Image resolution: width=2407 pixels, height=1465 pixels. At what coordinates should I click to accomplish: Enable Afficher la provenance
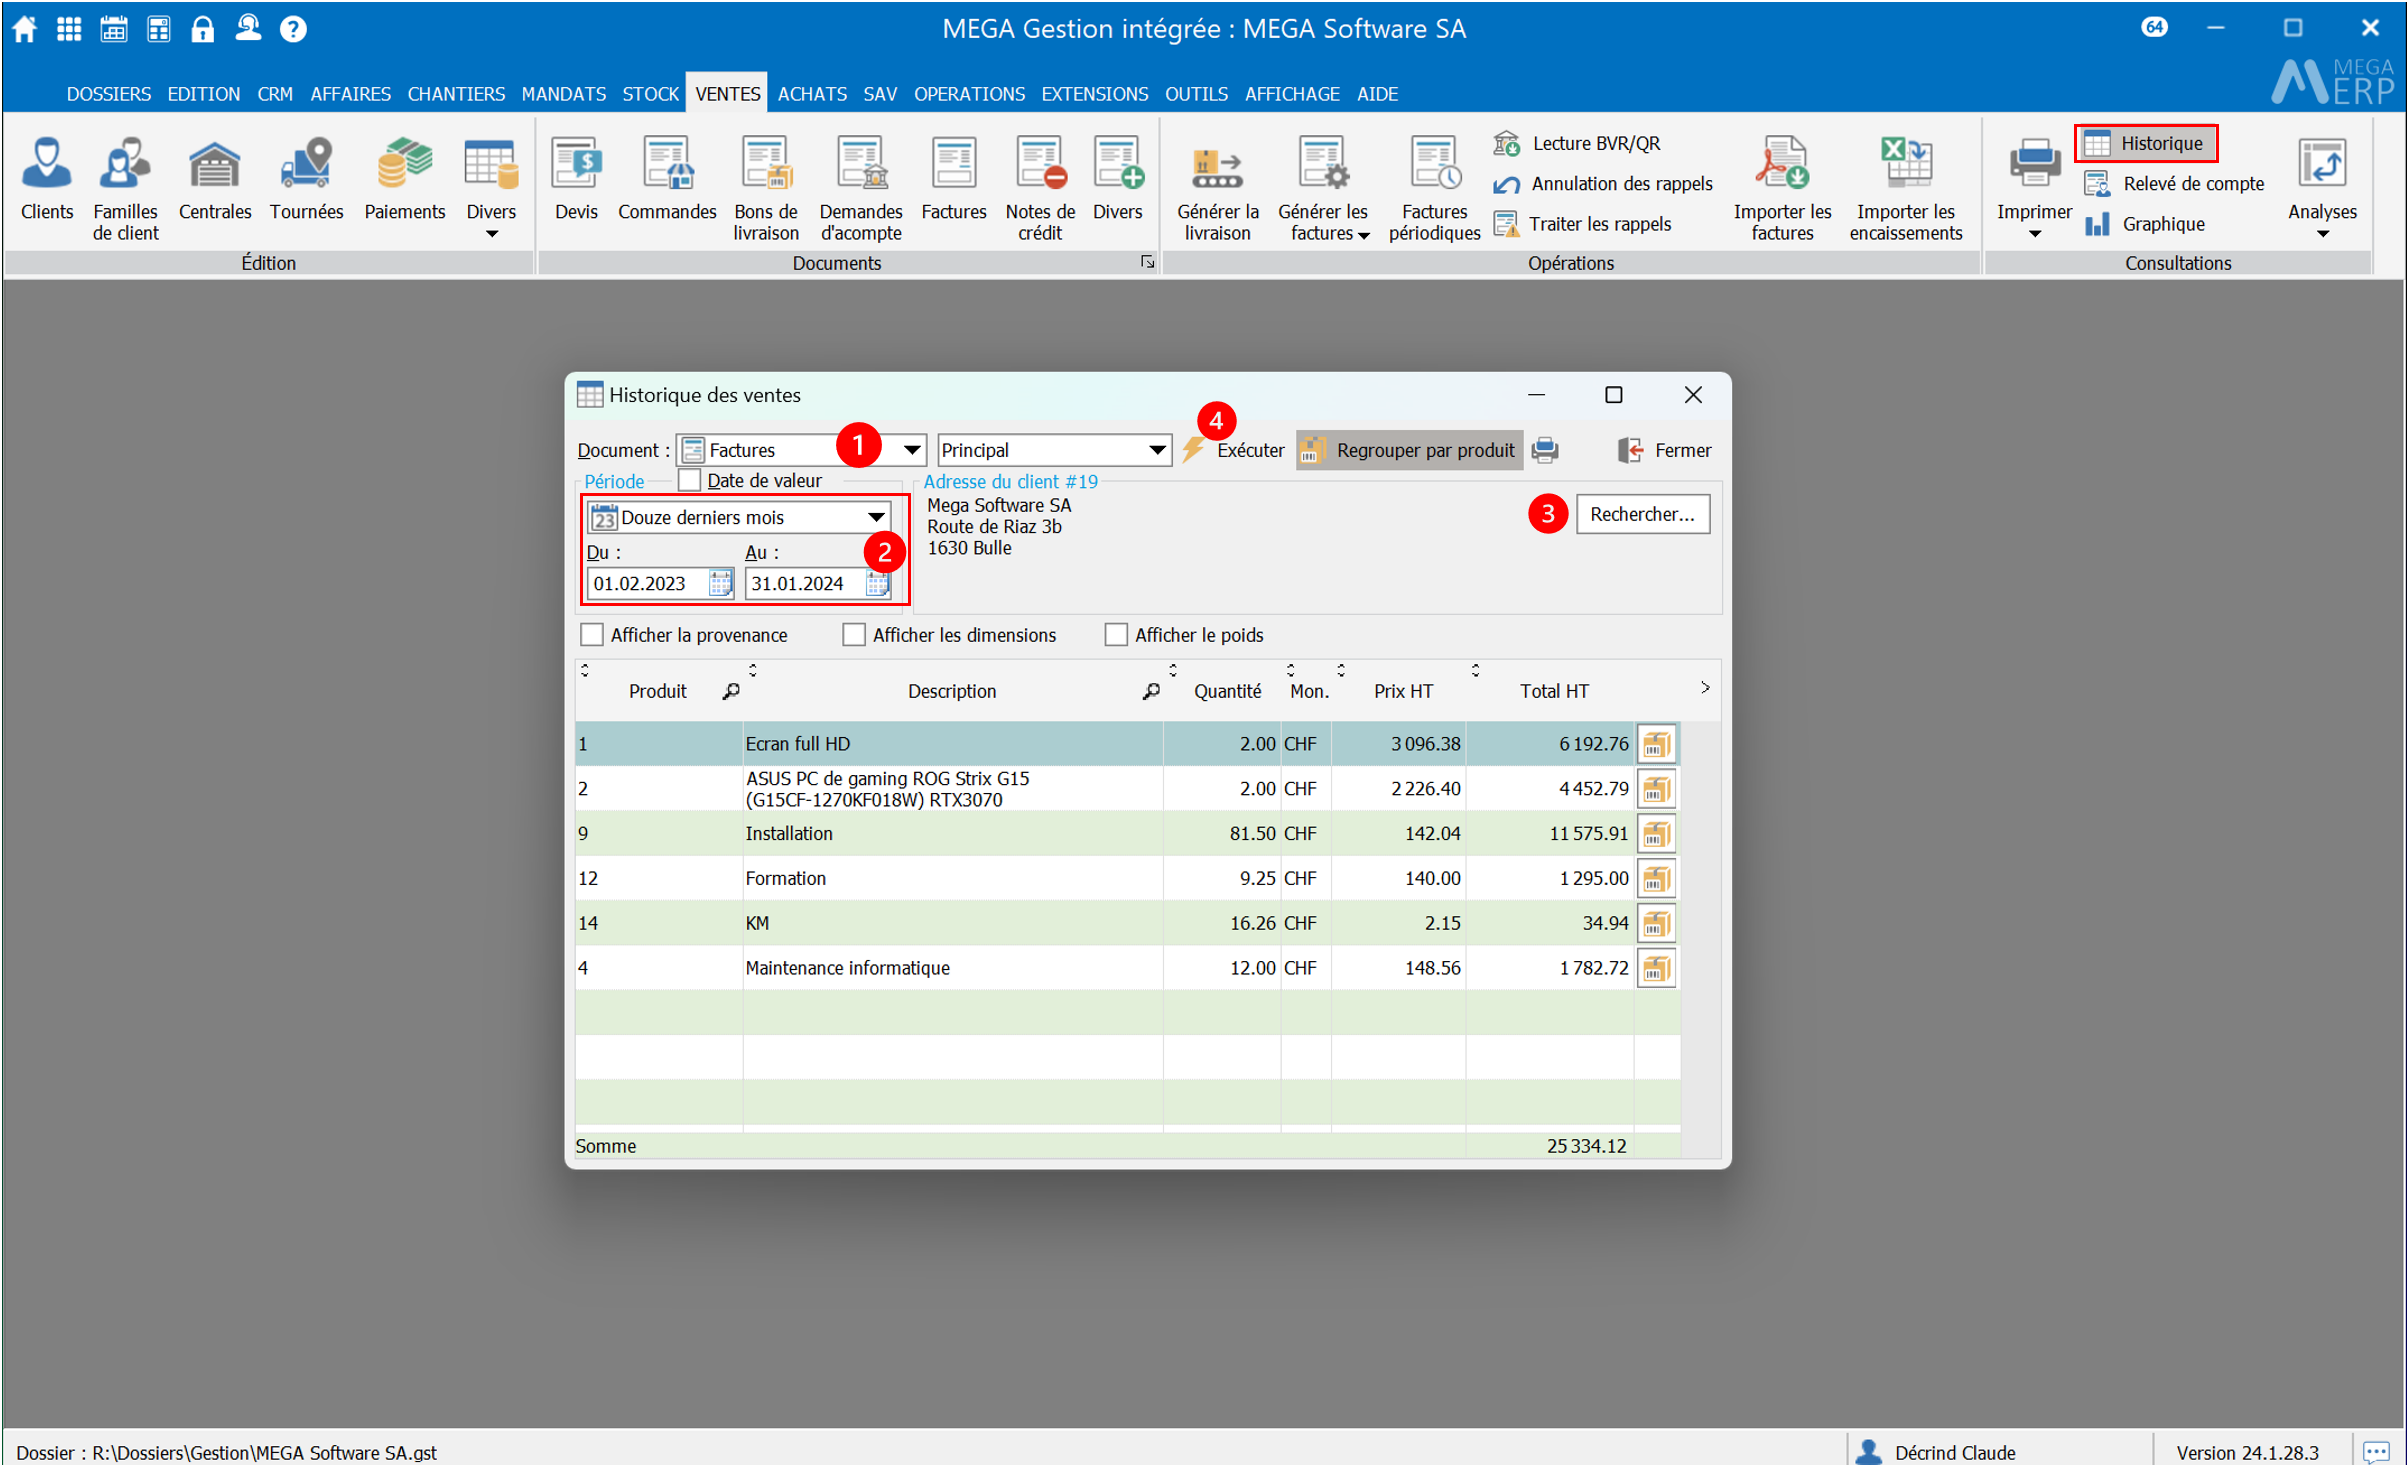pyautogui.click(x=592, y=635)
